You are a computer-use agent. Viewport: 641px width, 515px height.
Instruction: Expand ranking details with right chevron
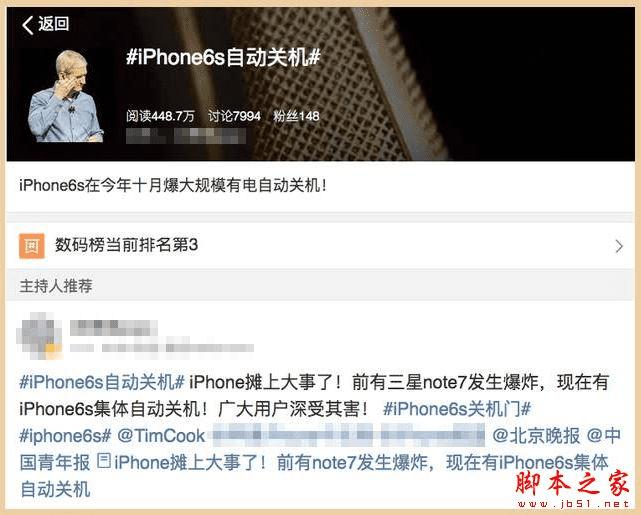pyautogui.click(x=619, y=246)
